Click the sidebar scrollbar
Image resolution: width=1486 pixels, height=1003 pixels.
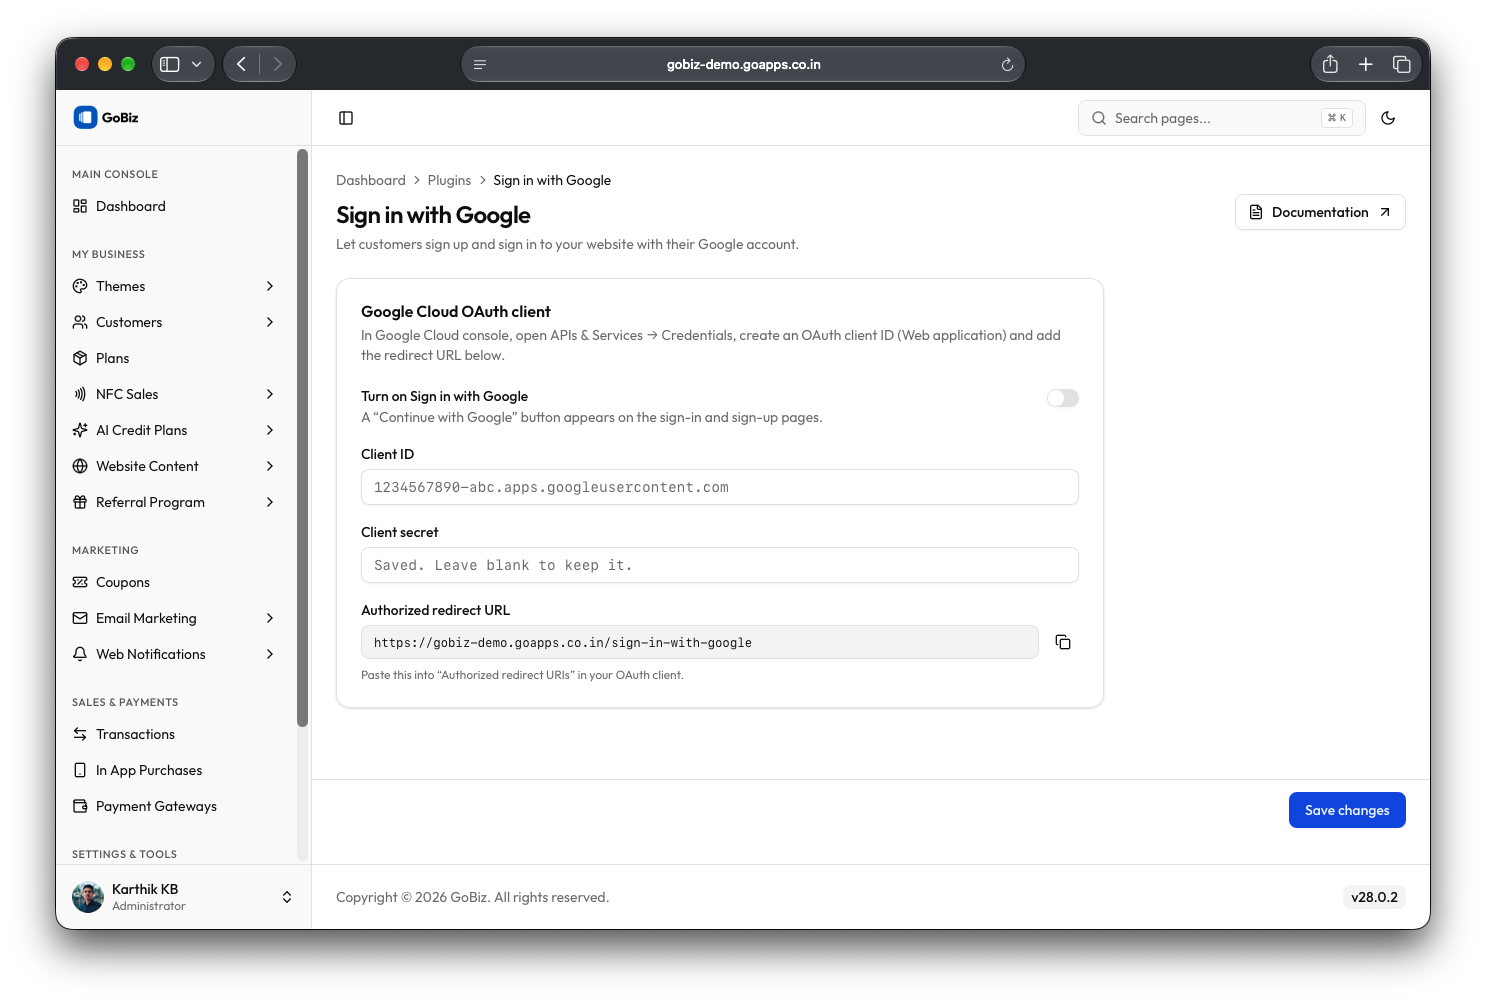(302, 438)
